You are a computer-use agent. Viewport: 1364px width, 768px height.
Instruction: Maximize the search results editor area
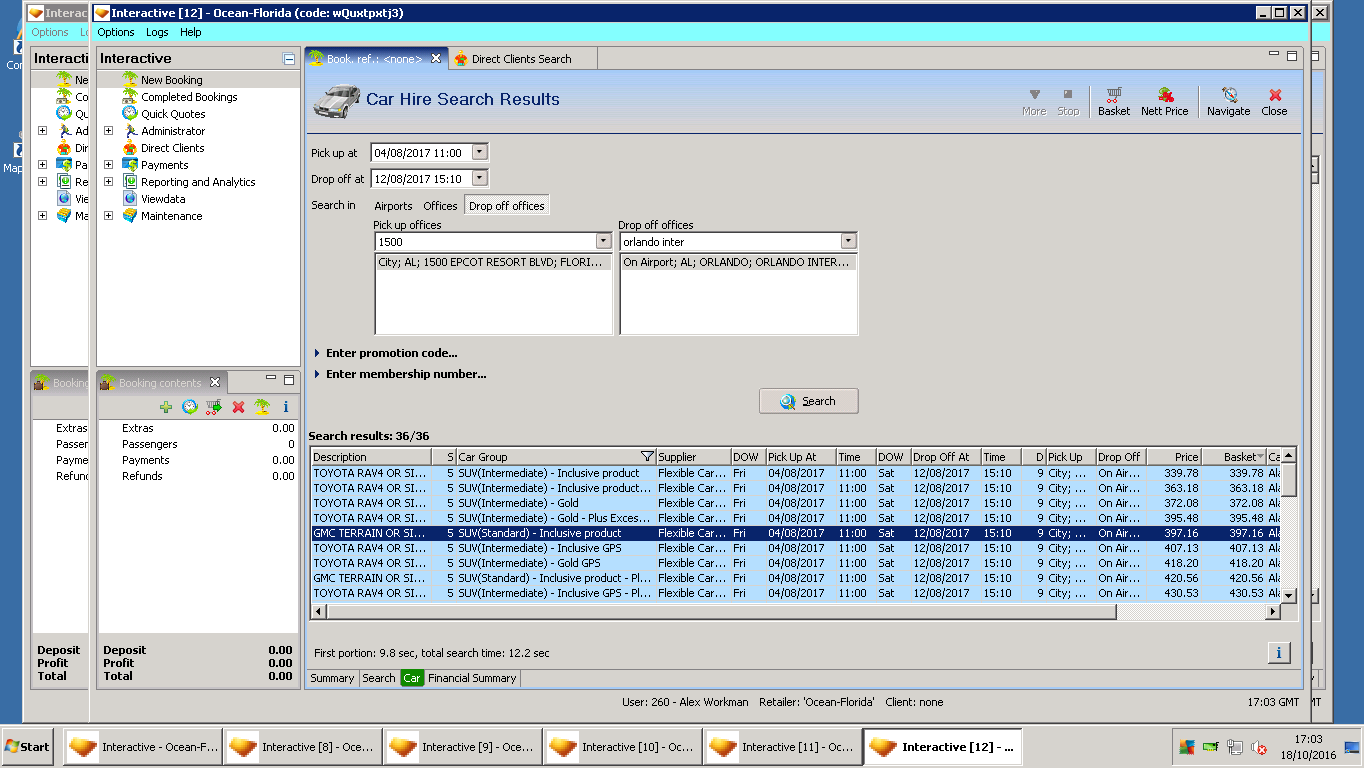pyautogui.click(x=1291, y=56)
